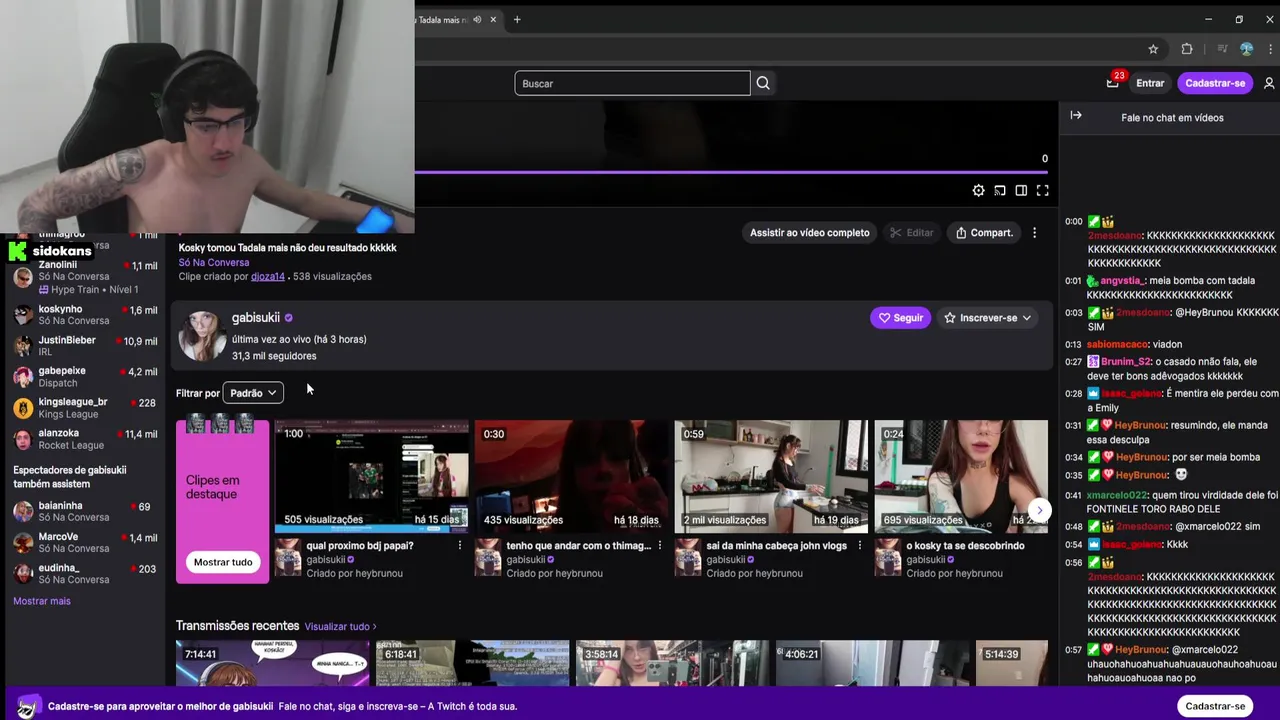Open the Padrão filter dropdown

(x=253, y=393)
